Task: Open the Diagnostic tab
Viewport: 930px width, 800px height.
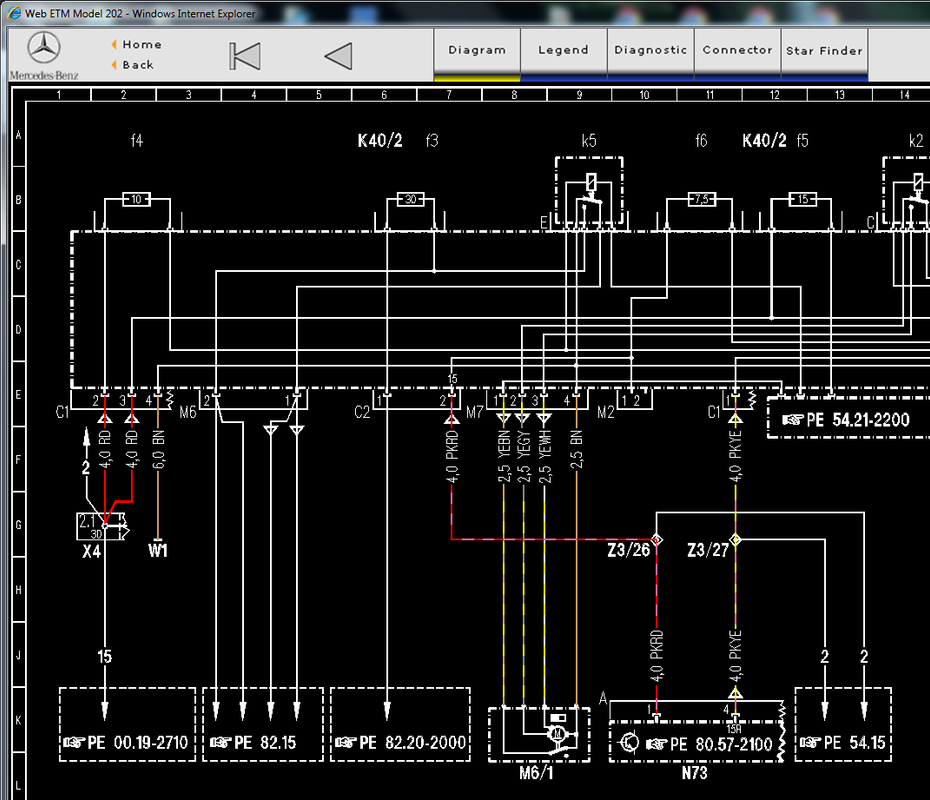Action: [x=651, y=51]
